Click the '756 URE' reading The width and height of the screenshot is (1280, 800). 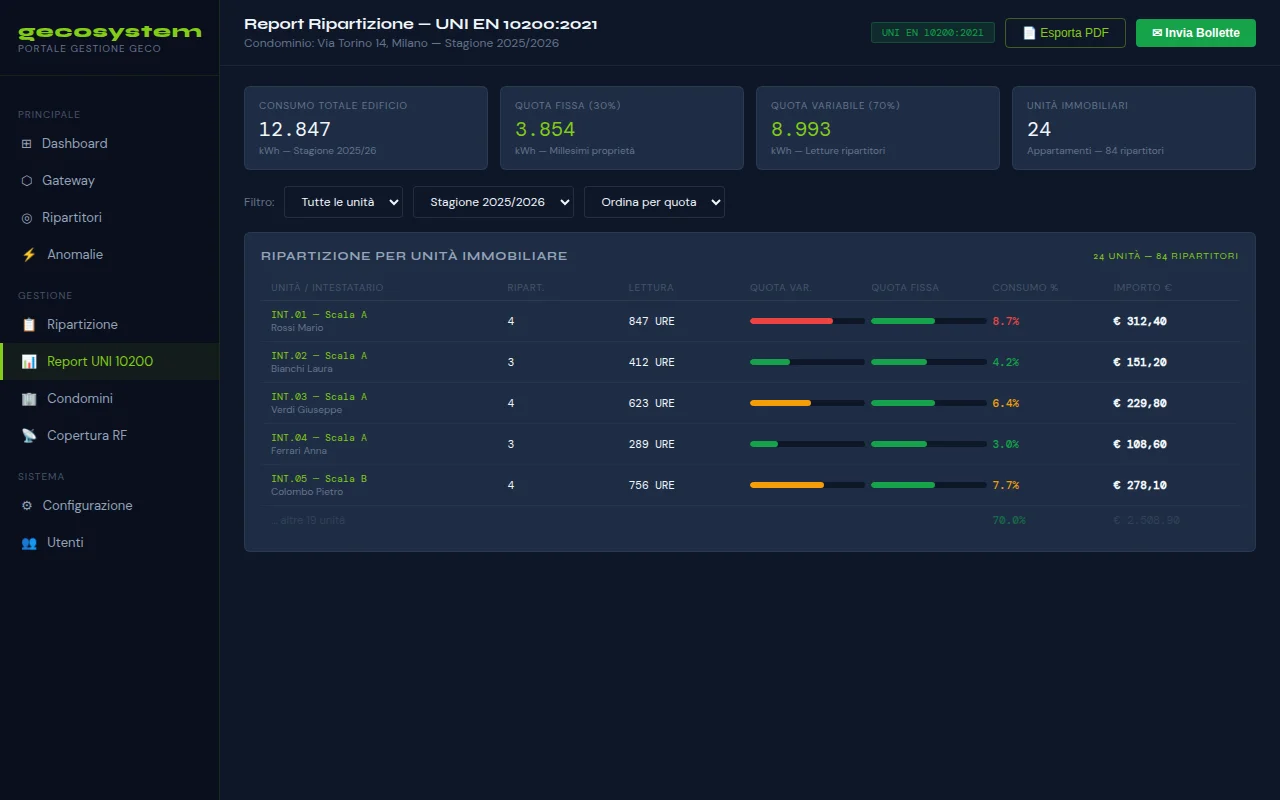[x=652, y=485]
